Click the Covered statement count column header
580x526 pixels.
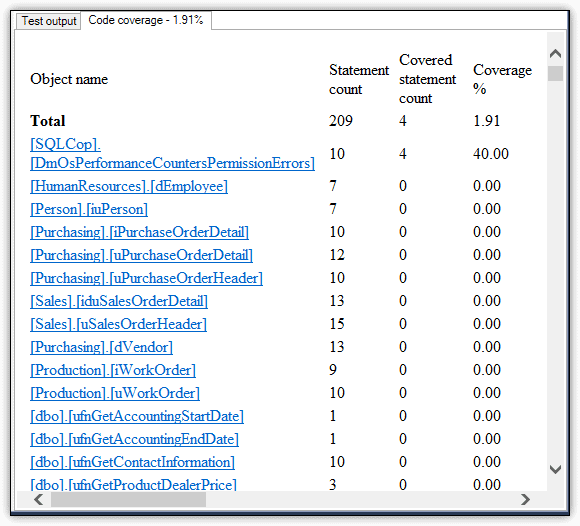click(x=427, y=79)
